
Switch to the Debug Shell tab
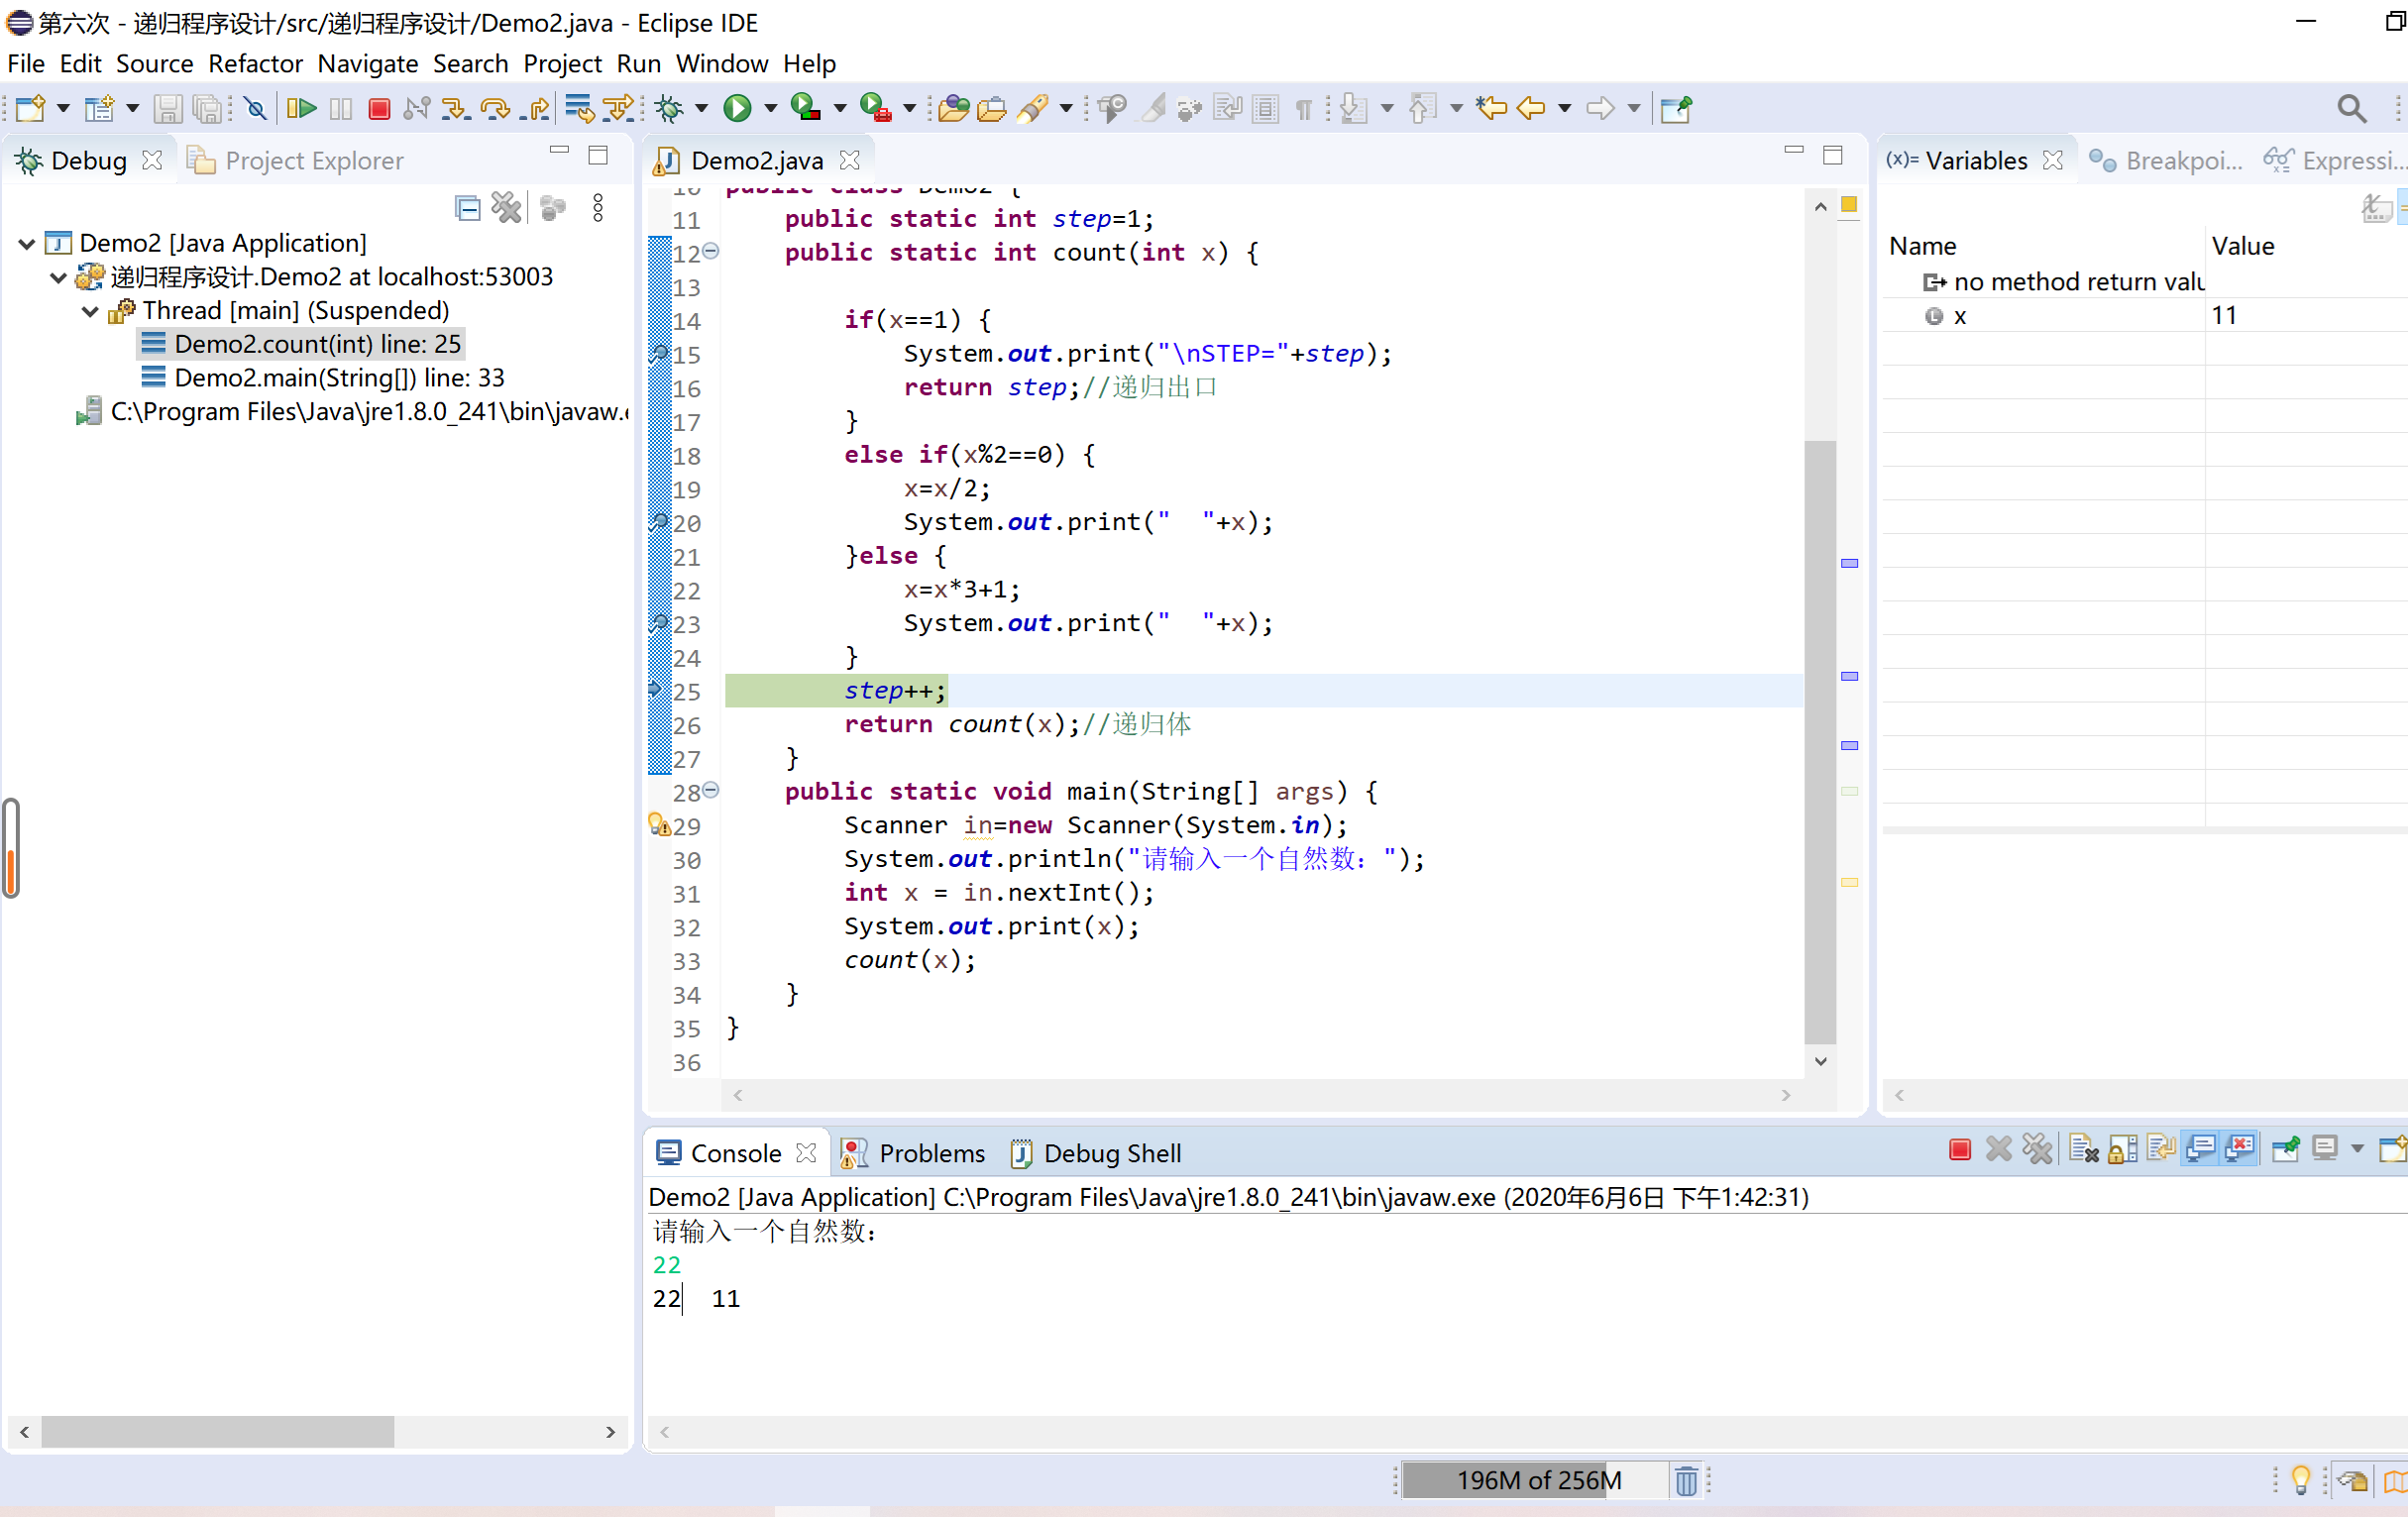(x=1096, y=1153)
